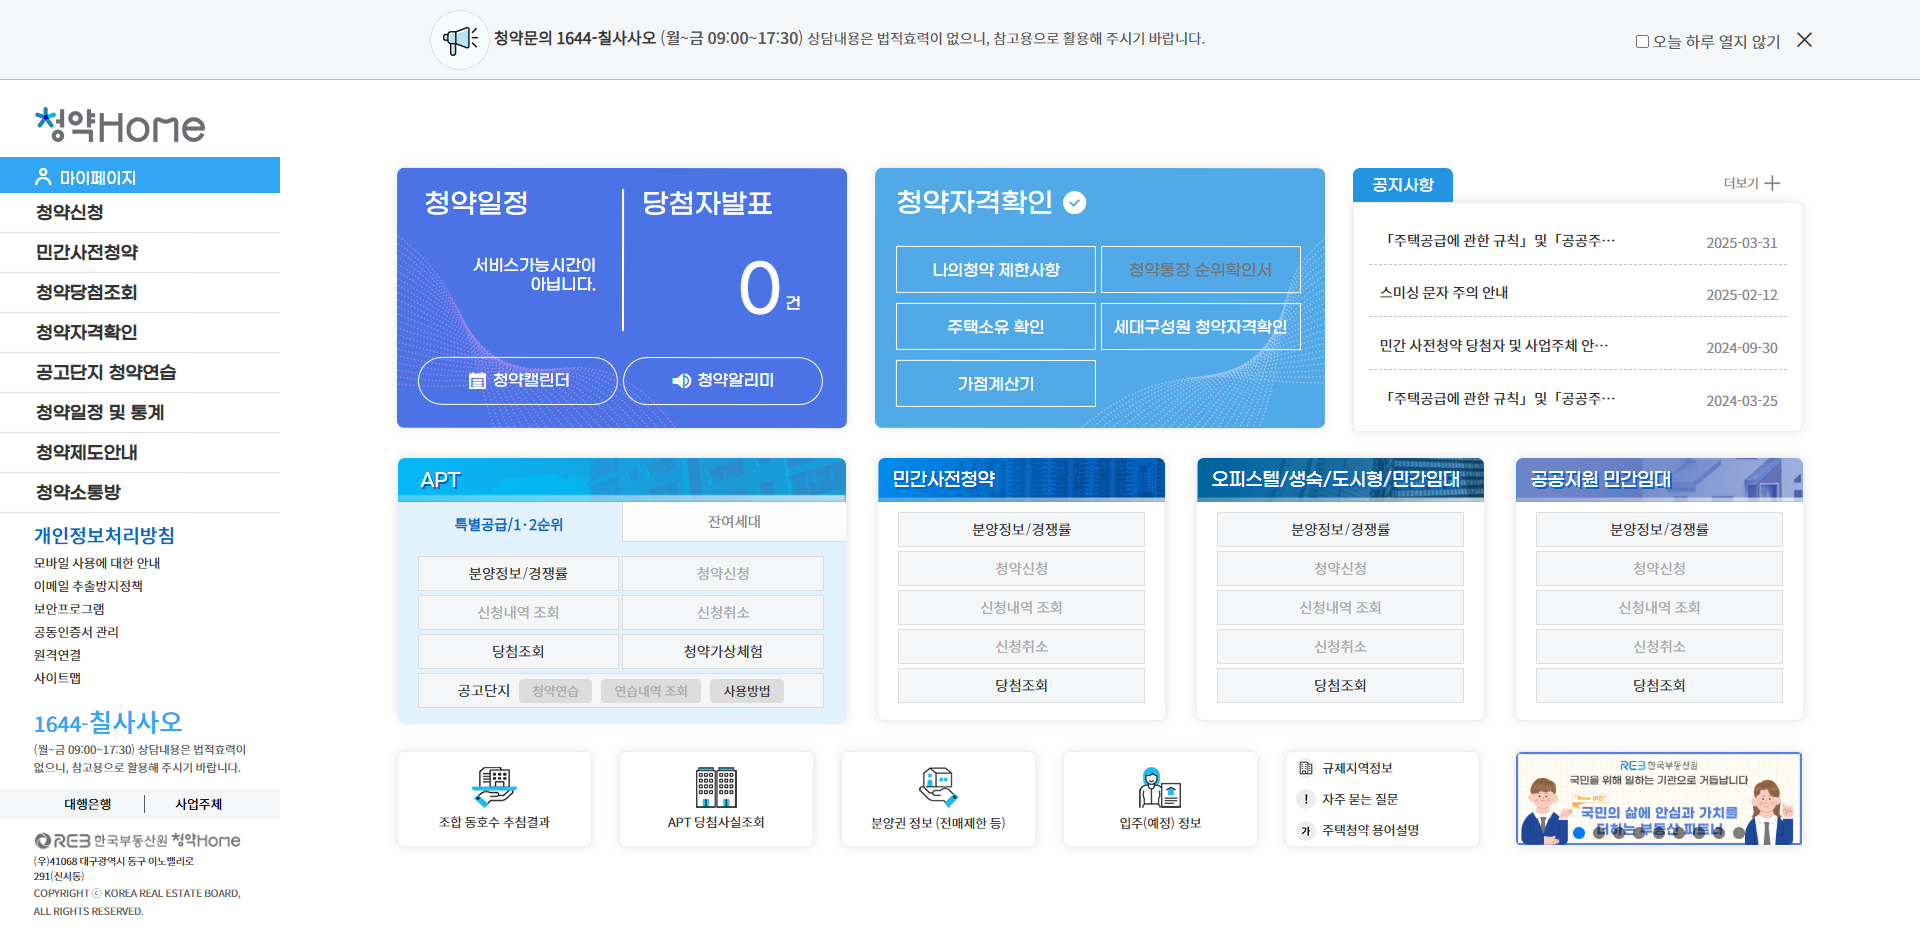This screenshot has width=1920, height=945.
Task: Open 자주 묻는 질문 exclamation icon
Action: click(1306, 799)
